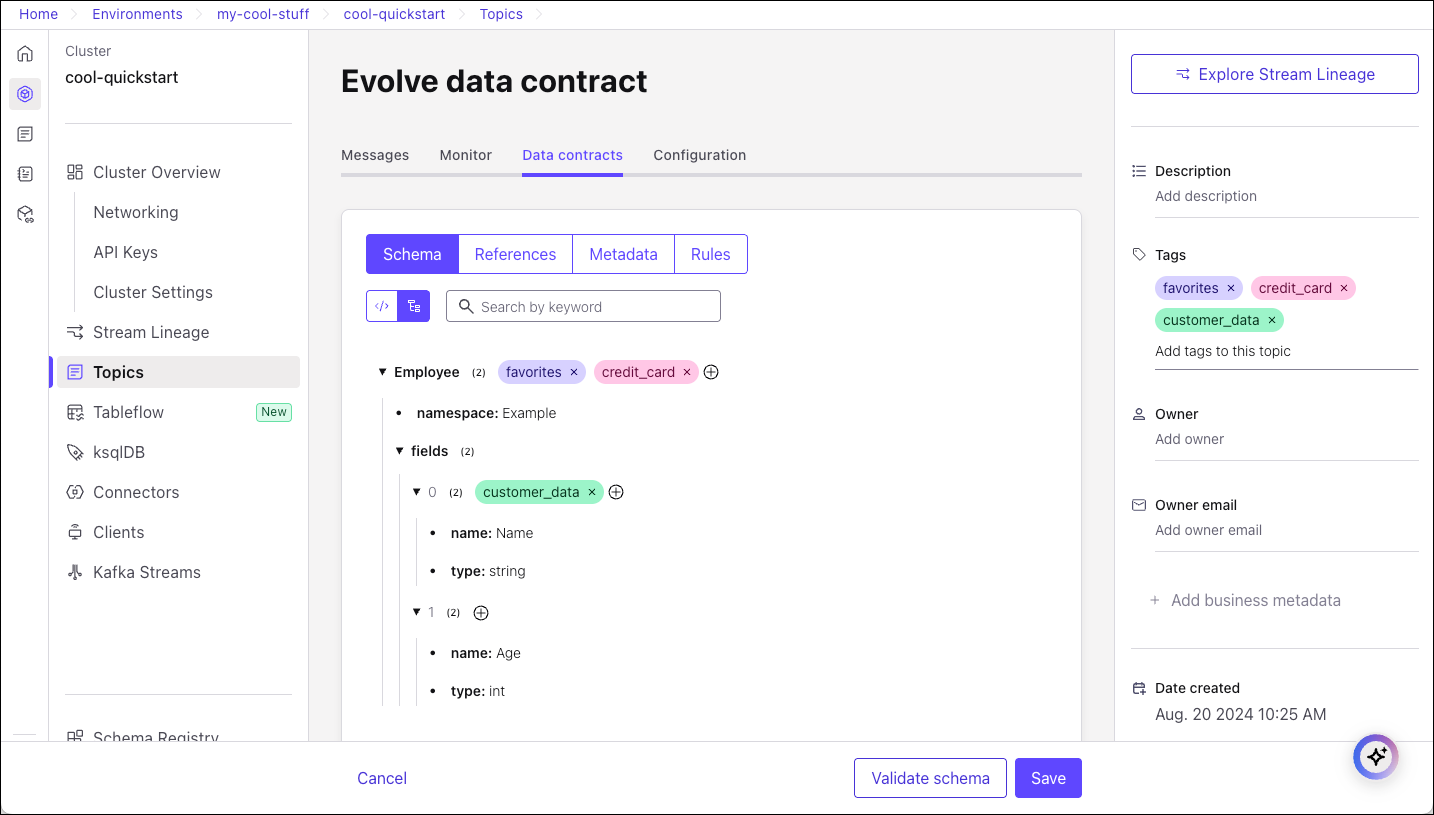Click the Search by keyword field

click(x=583, y=306)
